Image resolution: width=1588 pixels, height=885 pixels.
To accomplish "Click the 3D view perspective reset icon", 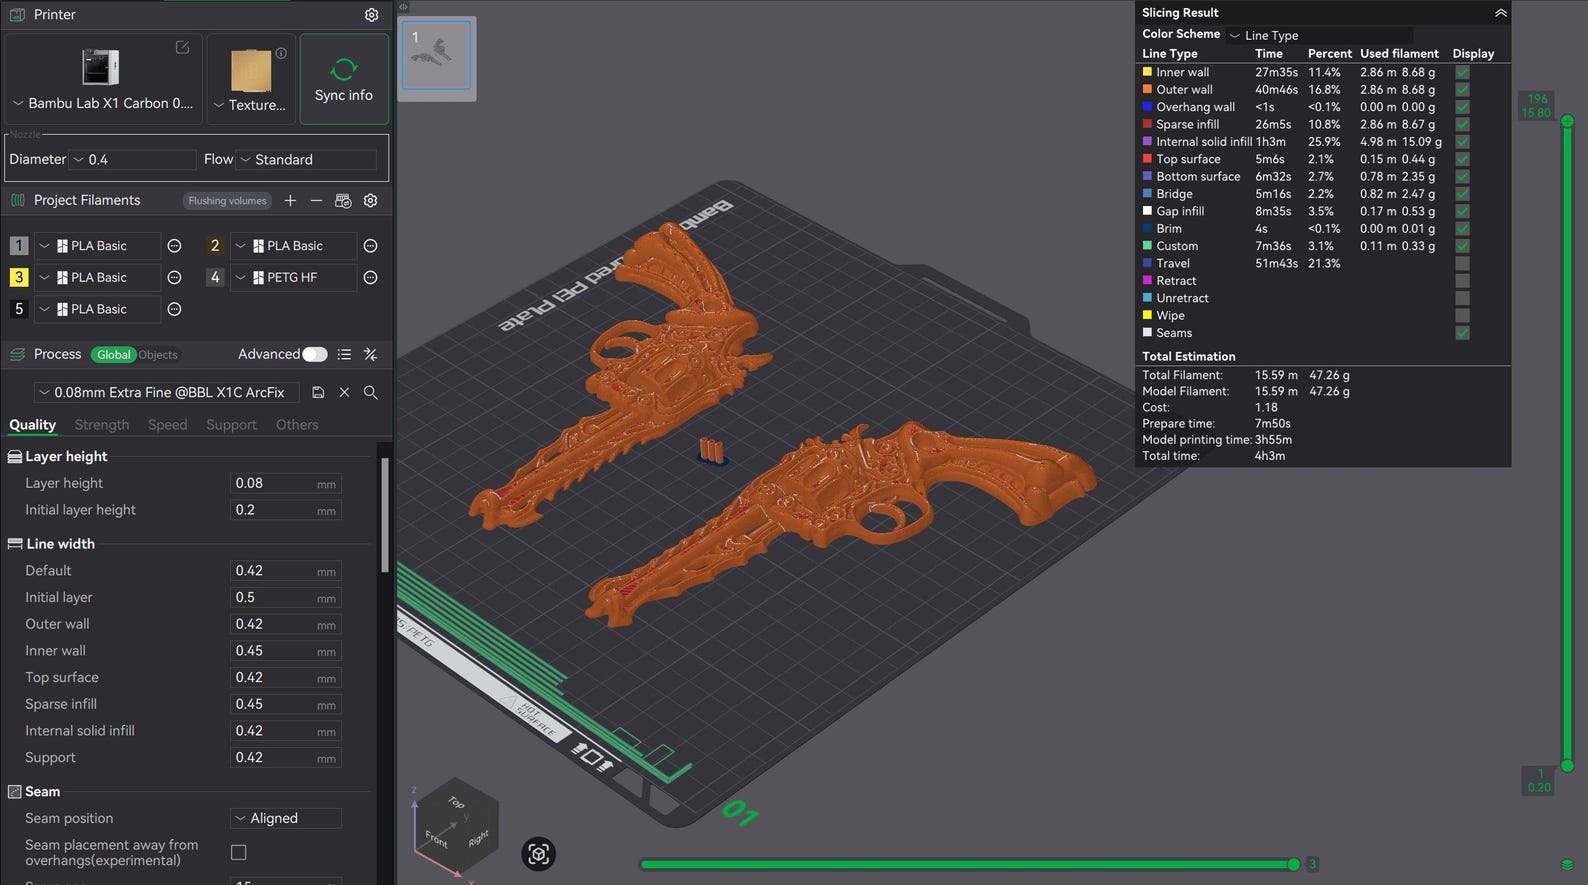I will [x=538, y=854].
